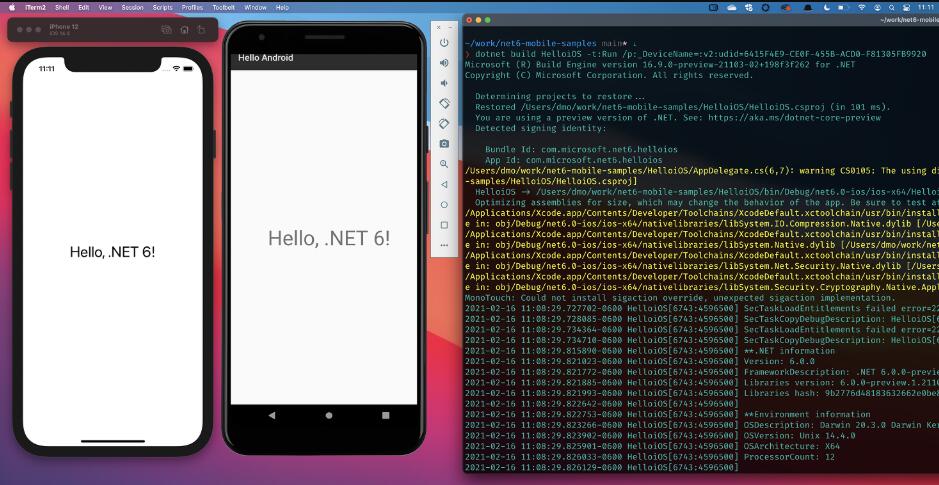Click the Detected signing identity line
Viewport: 939px width, 485px height.
(541, 128)
